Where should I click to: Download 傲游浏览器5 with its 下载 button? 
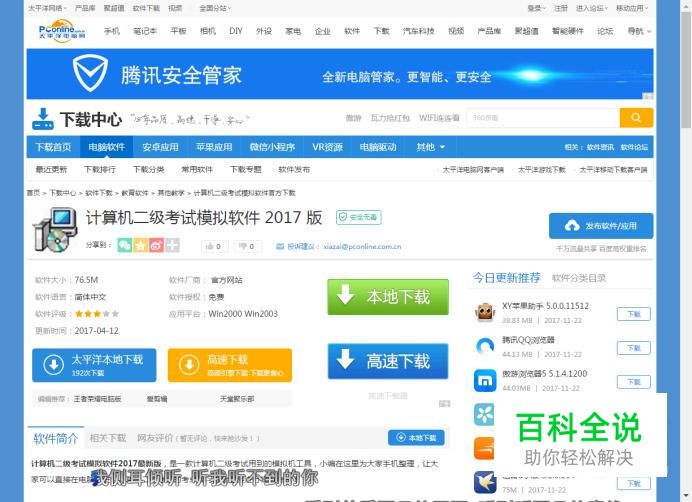[634, 381]
